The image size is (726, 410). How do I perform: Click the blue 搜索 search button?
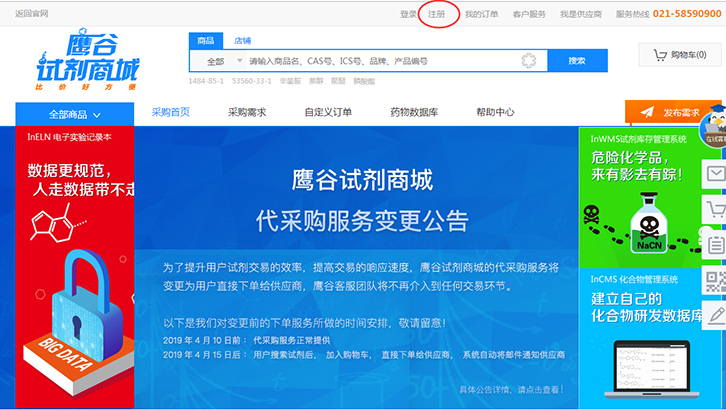pyautogui.click(x=577, y=61)
